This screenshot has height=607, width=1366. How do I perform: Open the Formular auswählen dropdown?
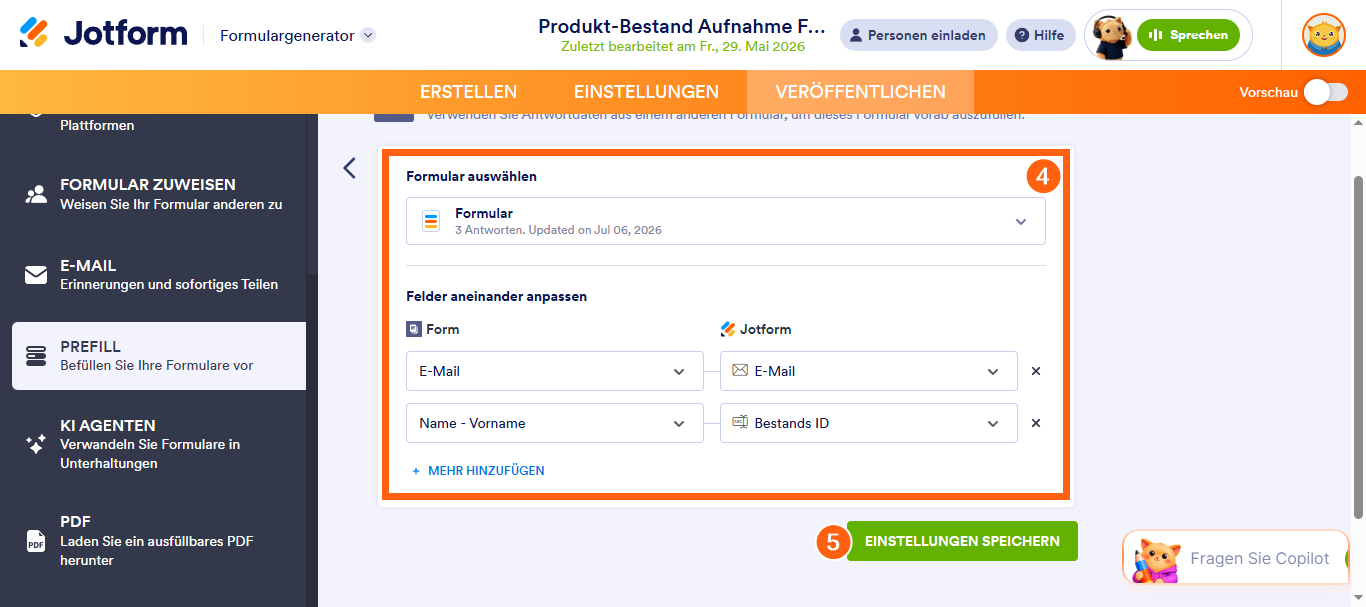click(x=726, y=221)
